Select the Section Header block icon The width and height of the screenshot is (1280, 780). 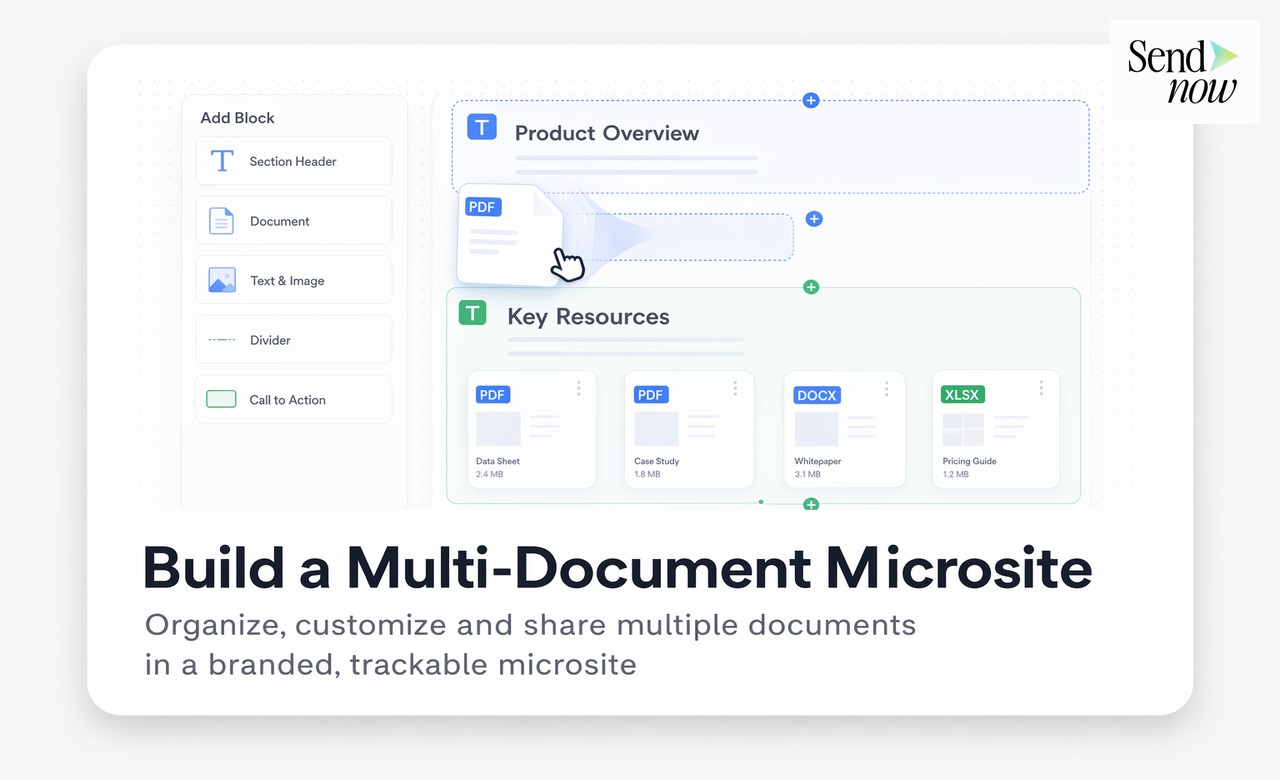click(221, 161)
